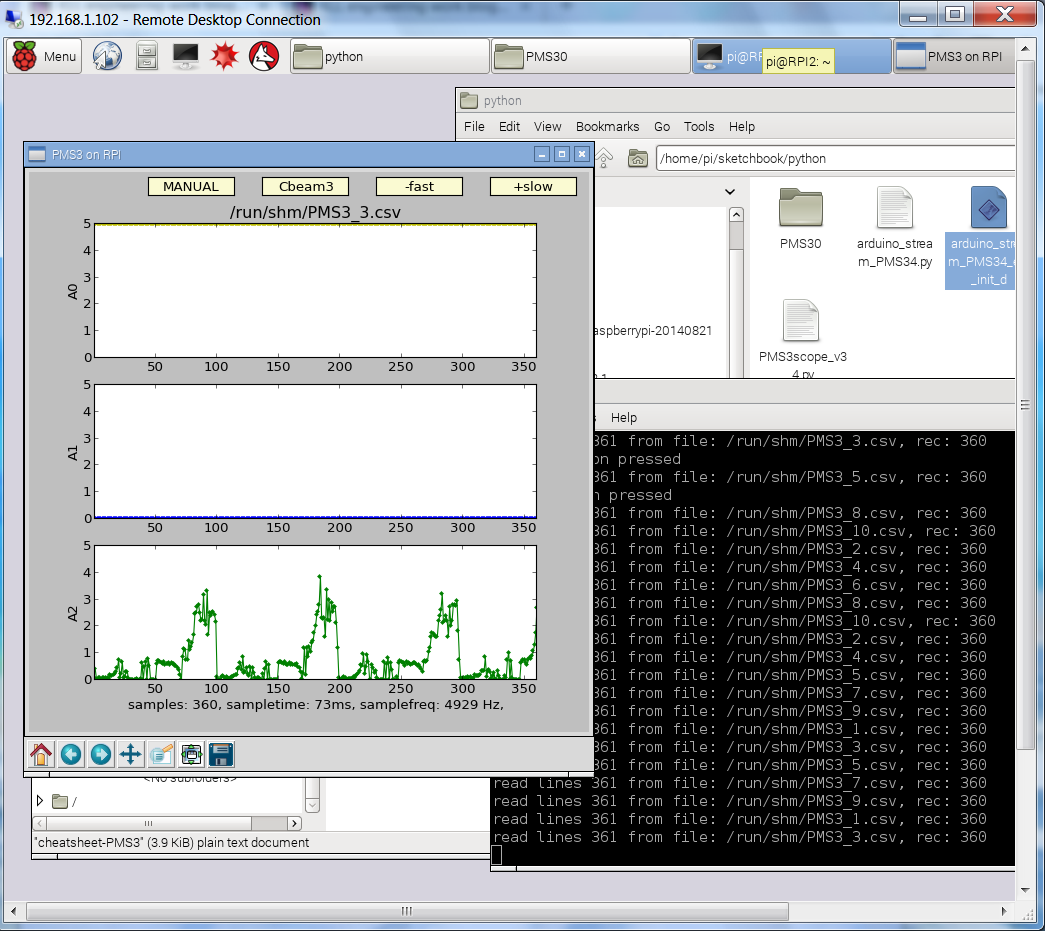Open the Configure subplots tool
Image resolution: width=1045 pixels, height=931 pixels.
coord(192,754)
